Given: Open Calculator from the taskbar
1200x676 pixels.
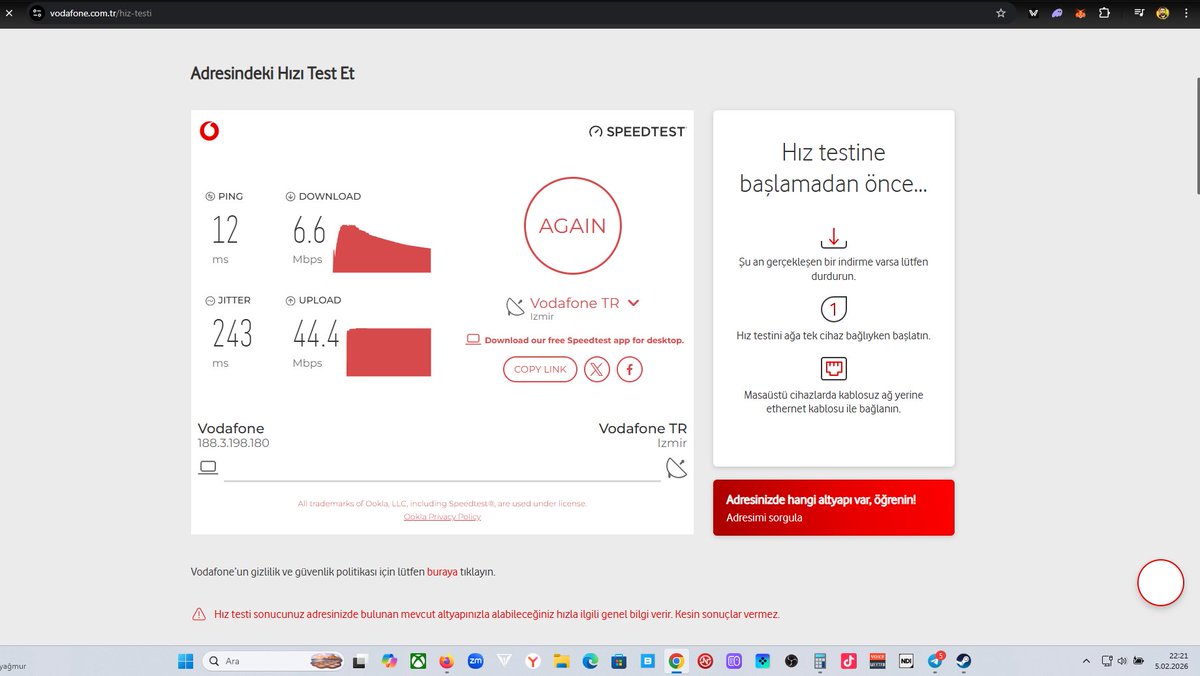Looking at the screenshot, I should [820, 661].
